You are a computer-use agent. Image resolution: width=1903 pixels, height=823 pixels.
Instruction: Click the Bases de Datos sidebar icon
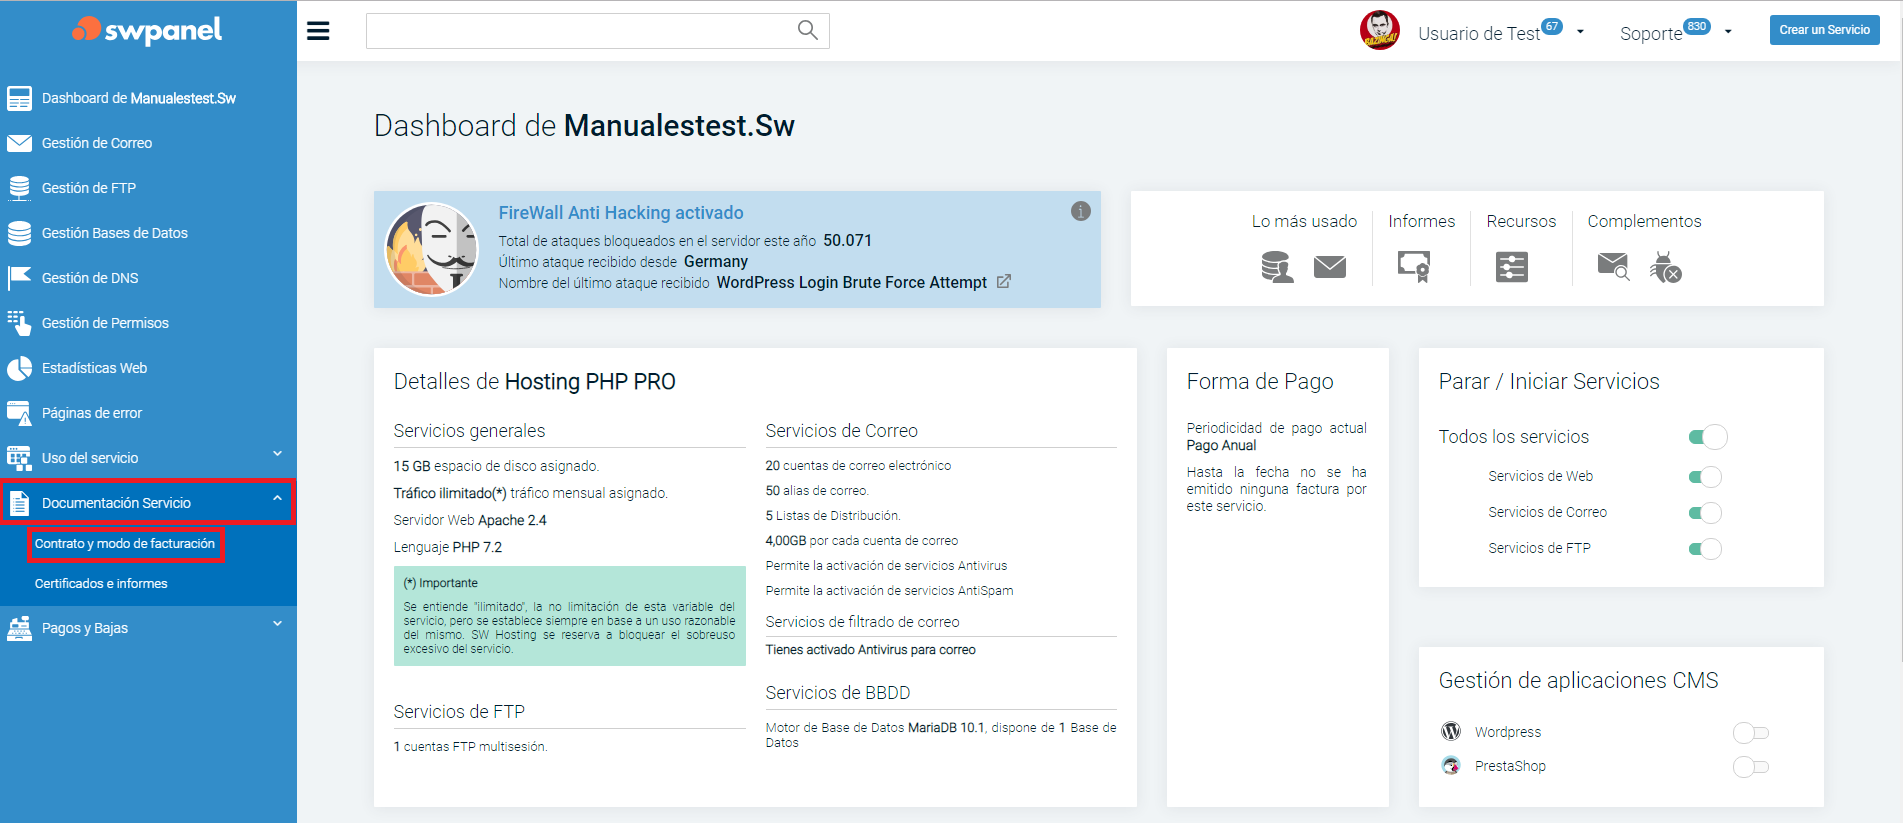tap(19, 233)
